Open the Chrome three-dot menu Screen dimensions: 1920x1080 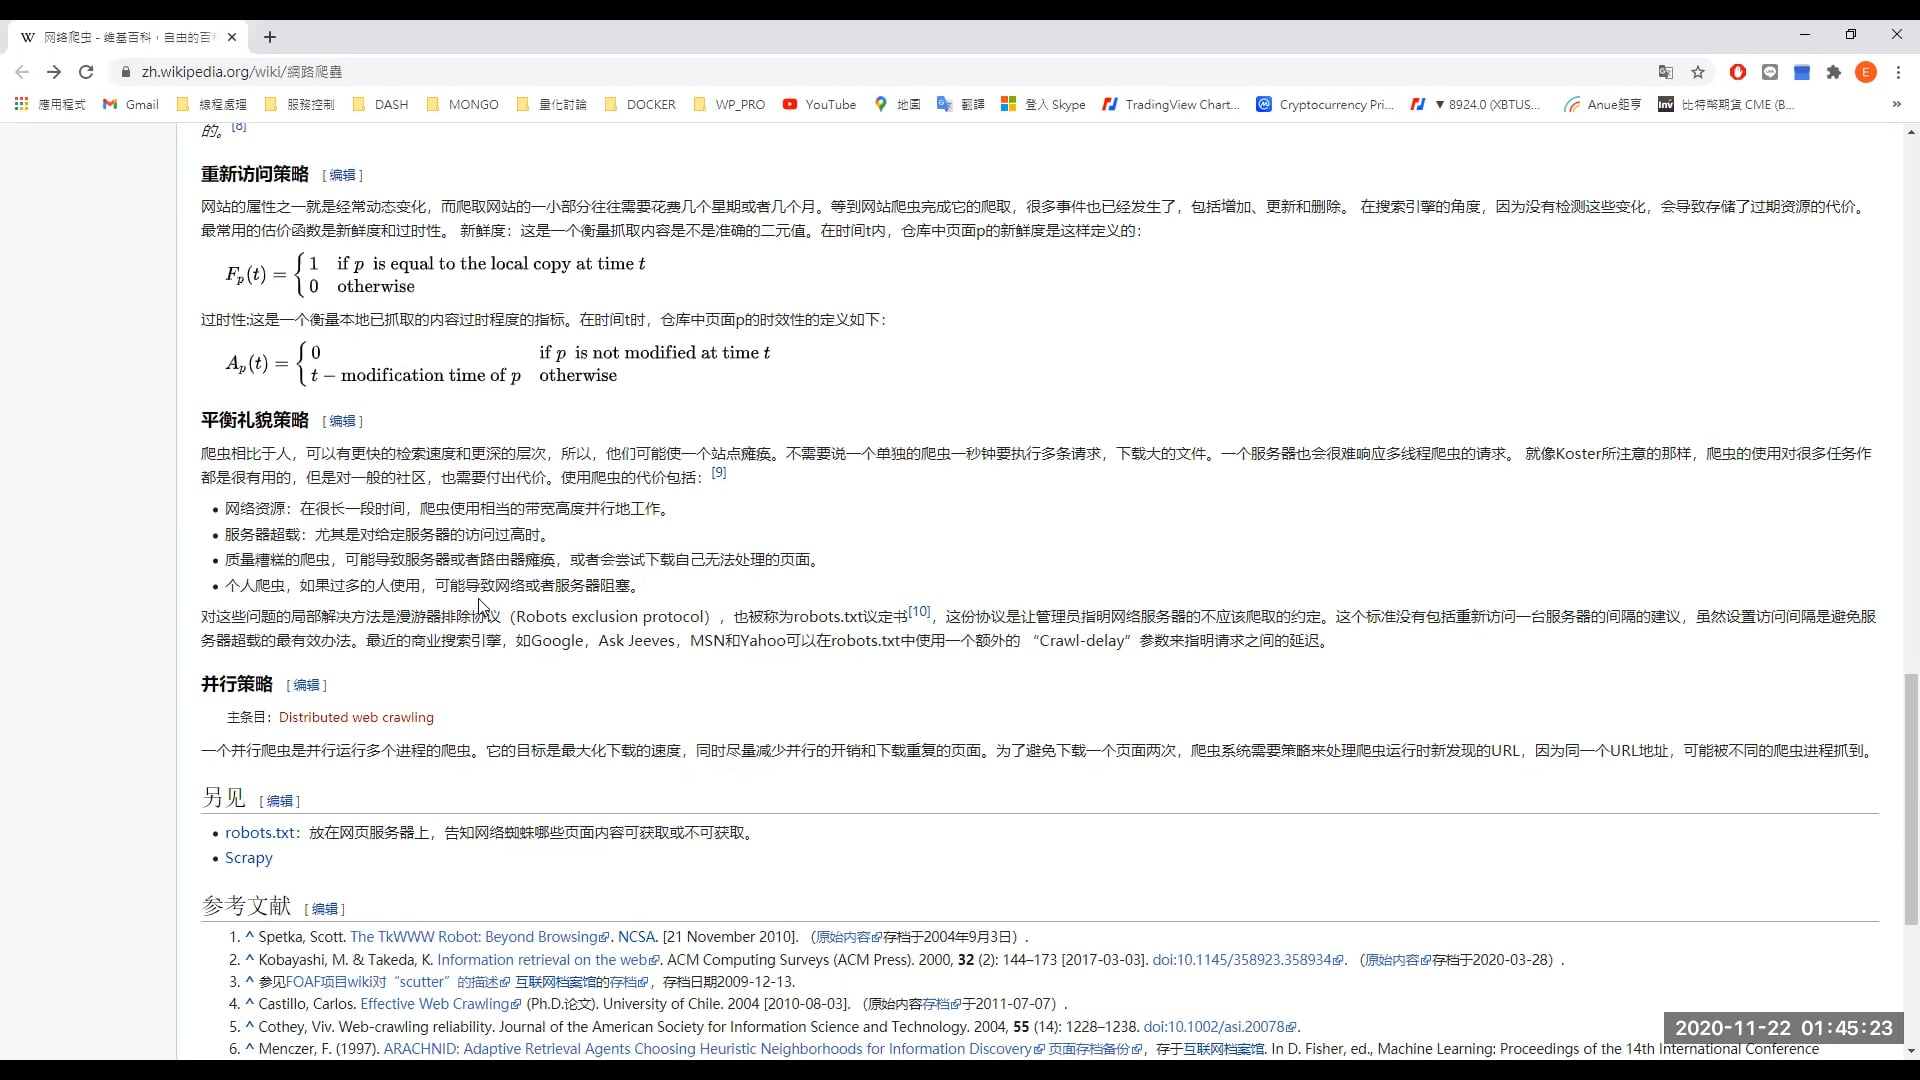tap(1899, 72)
